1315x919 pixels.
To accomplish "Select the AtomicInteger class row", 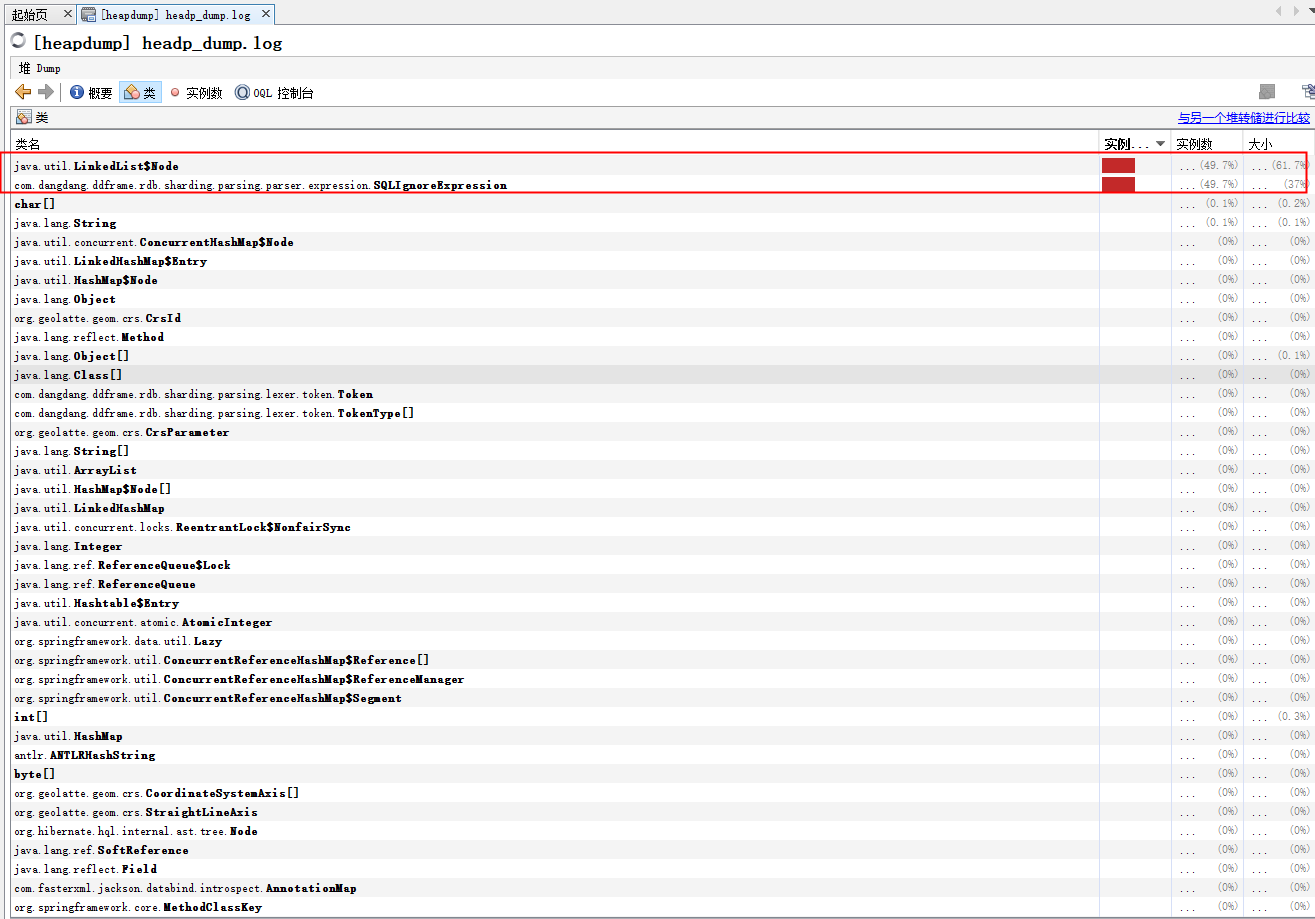I will coord(660,622).
